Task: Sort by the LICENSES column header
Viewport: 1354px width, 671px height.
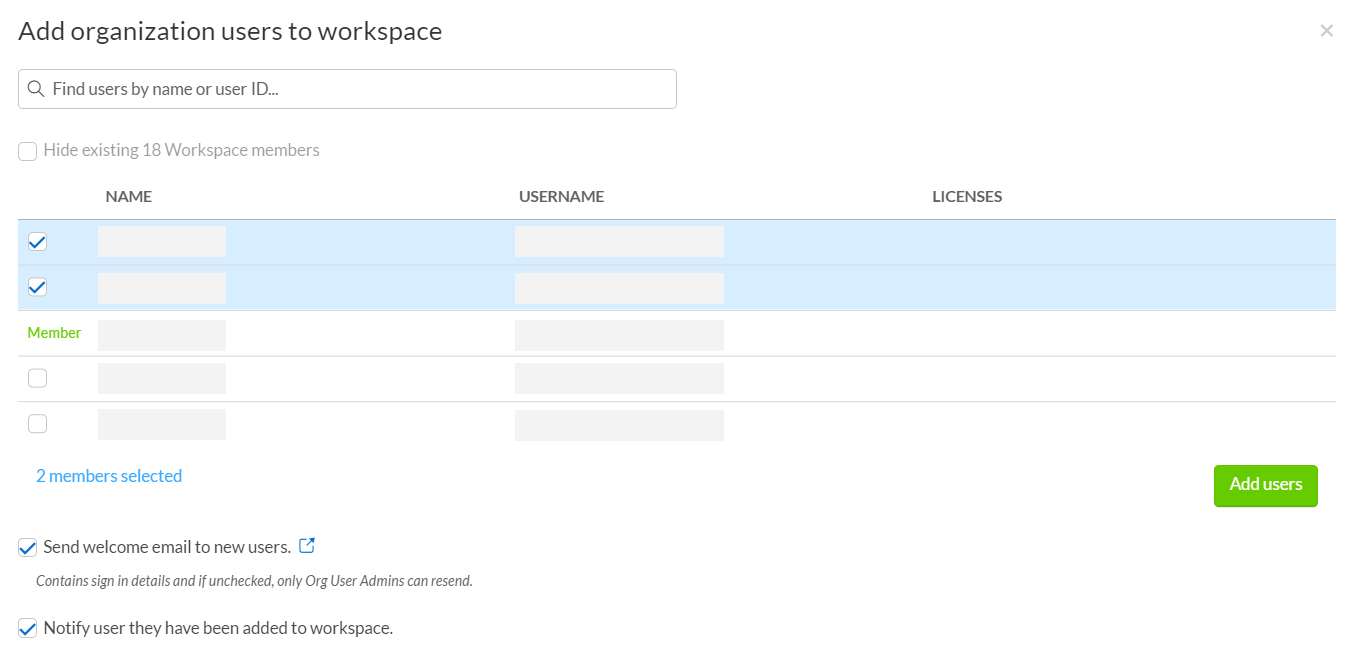Action: coord(967,196)
